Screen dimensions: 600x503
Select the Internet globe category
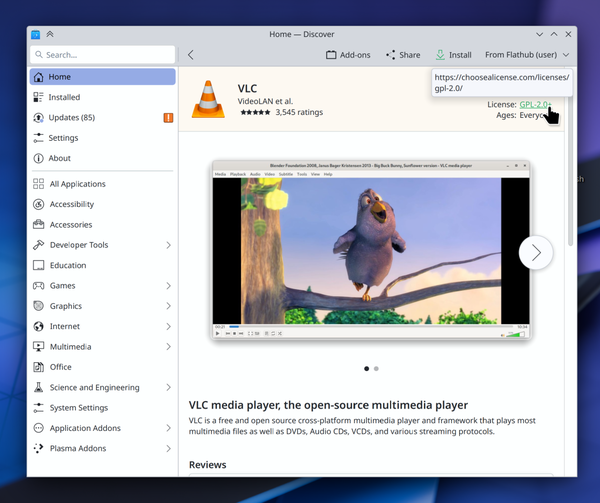[39, 327]
